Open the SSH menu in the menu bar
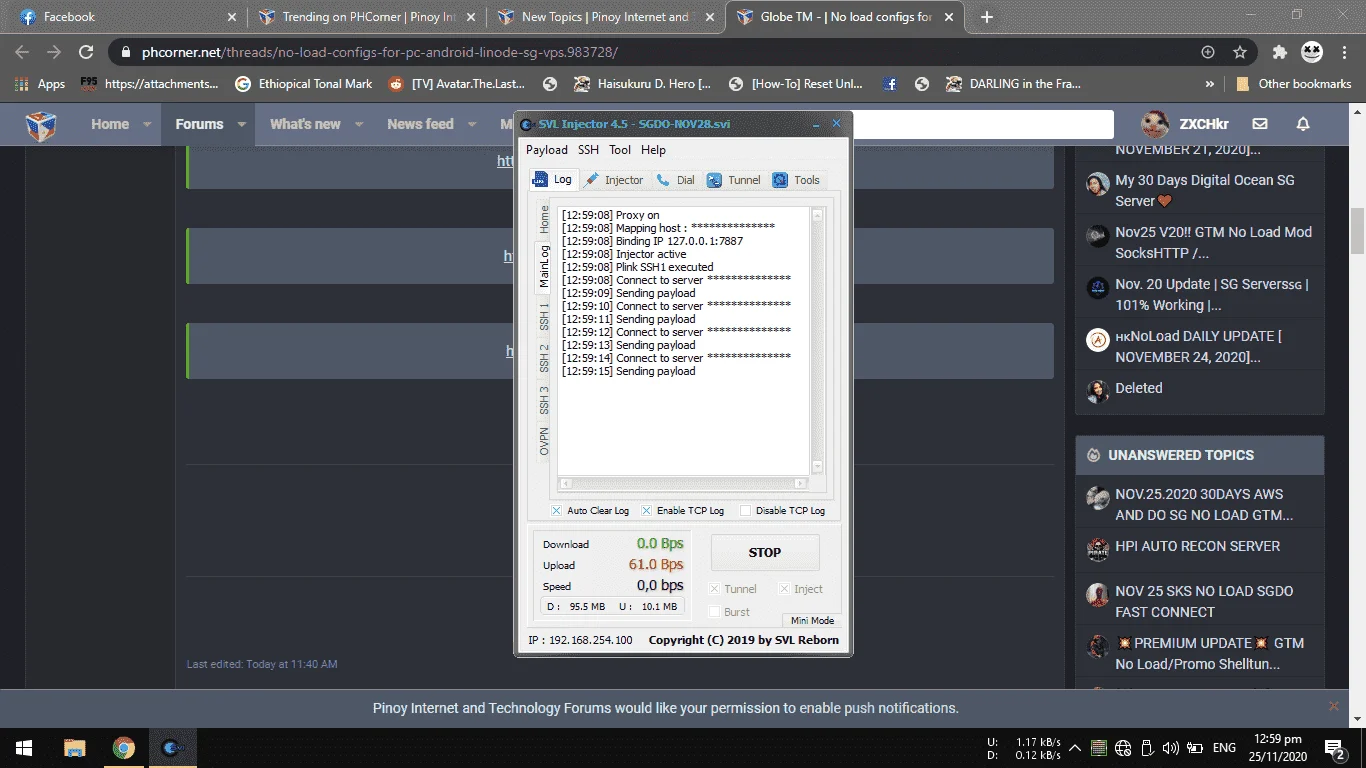 (x=588, y=150)
